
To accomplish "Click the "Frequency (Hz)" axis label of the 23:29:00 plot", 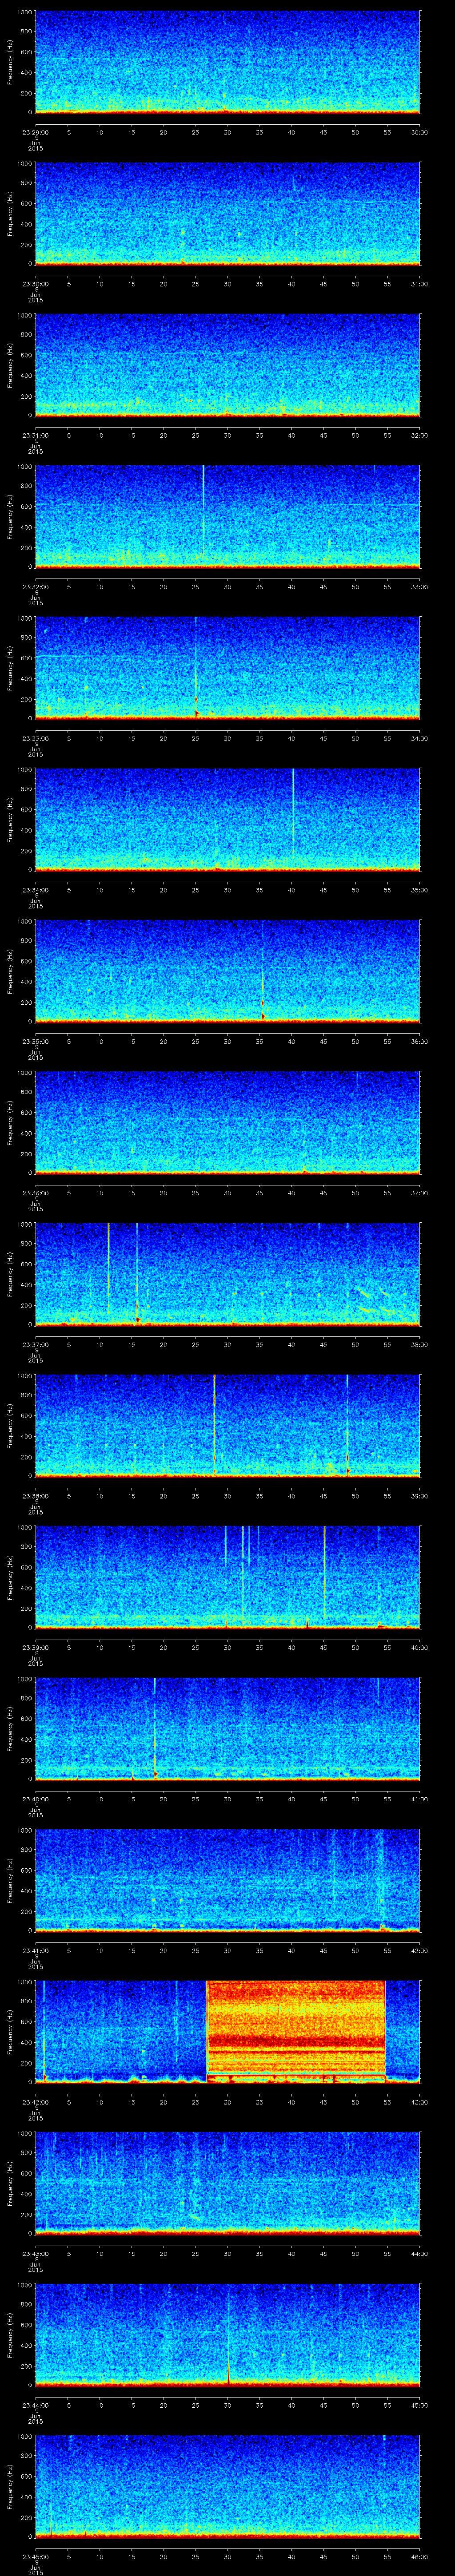I will (x=10, y=62).
